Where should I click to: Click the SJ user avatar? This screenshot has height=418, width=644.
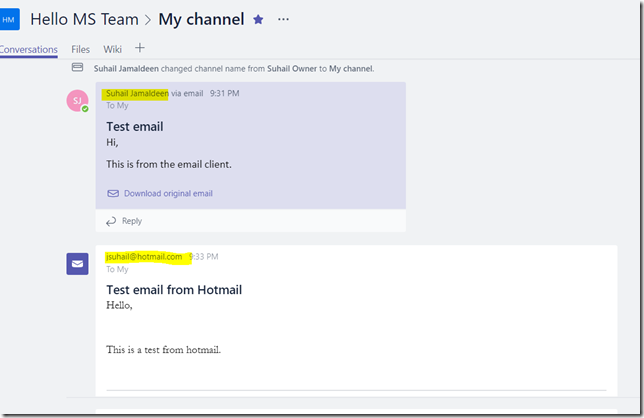(77, 101)
